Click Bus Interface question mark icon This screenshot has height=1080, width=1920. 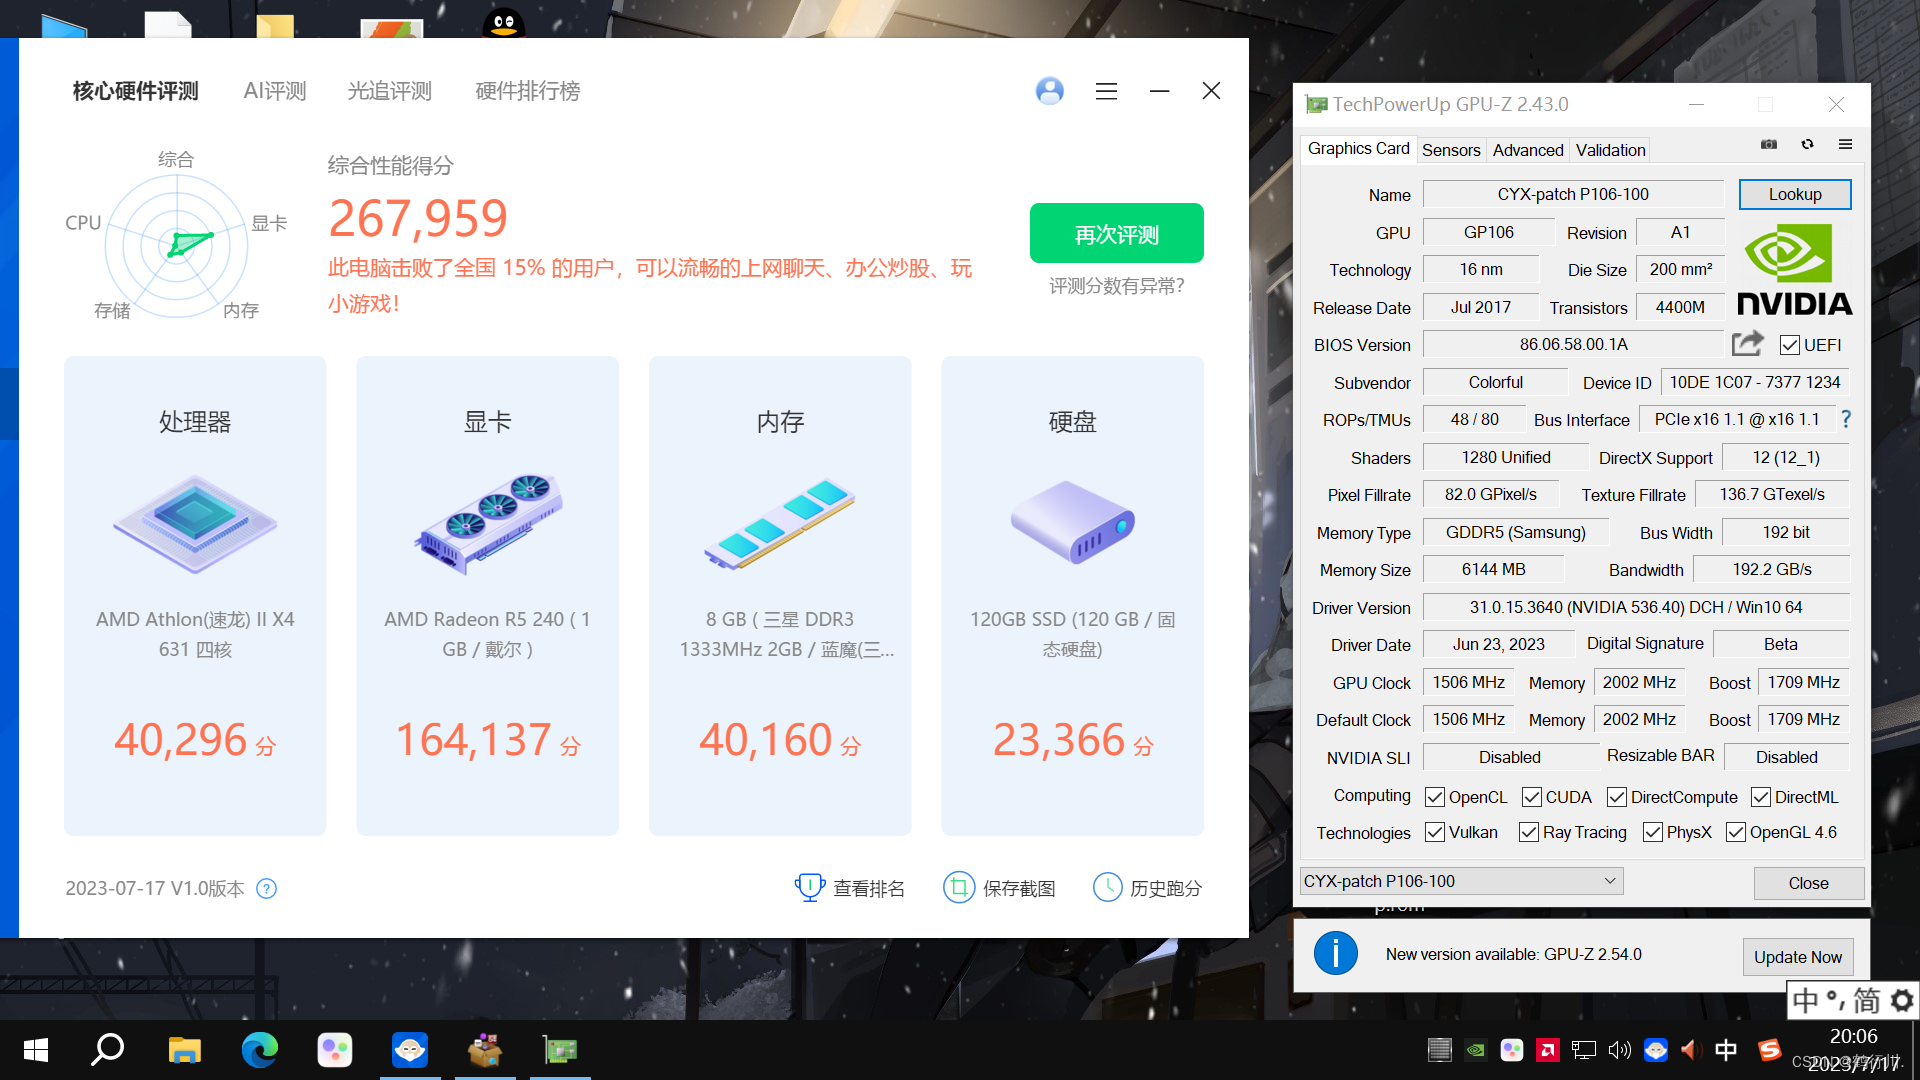(x=1846, y=419)
